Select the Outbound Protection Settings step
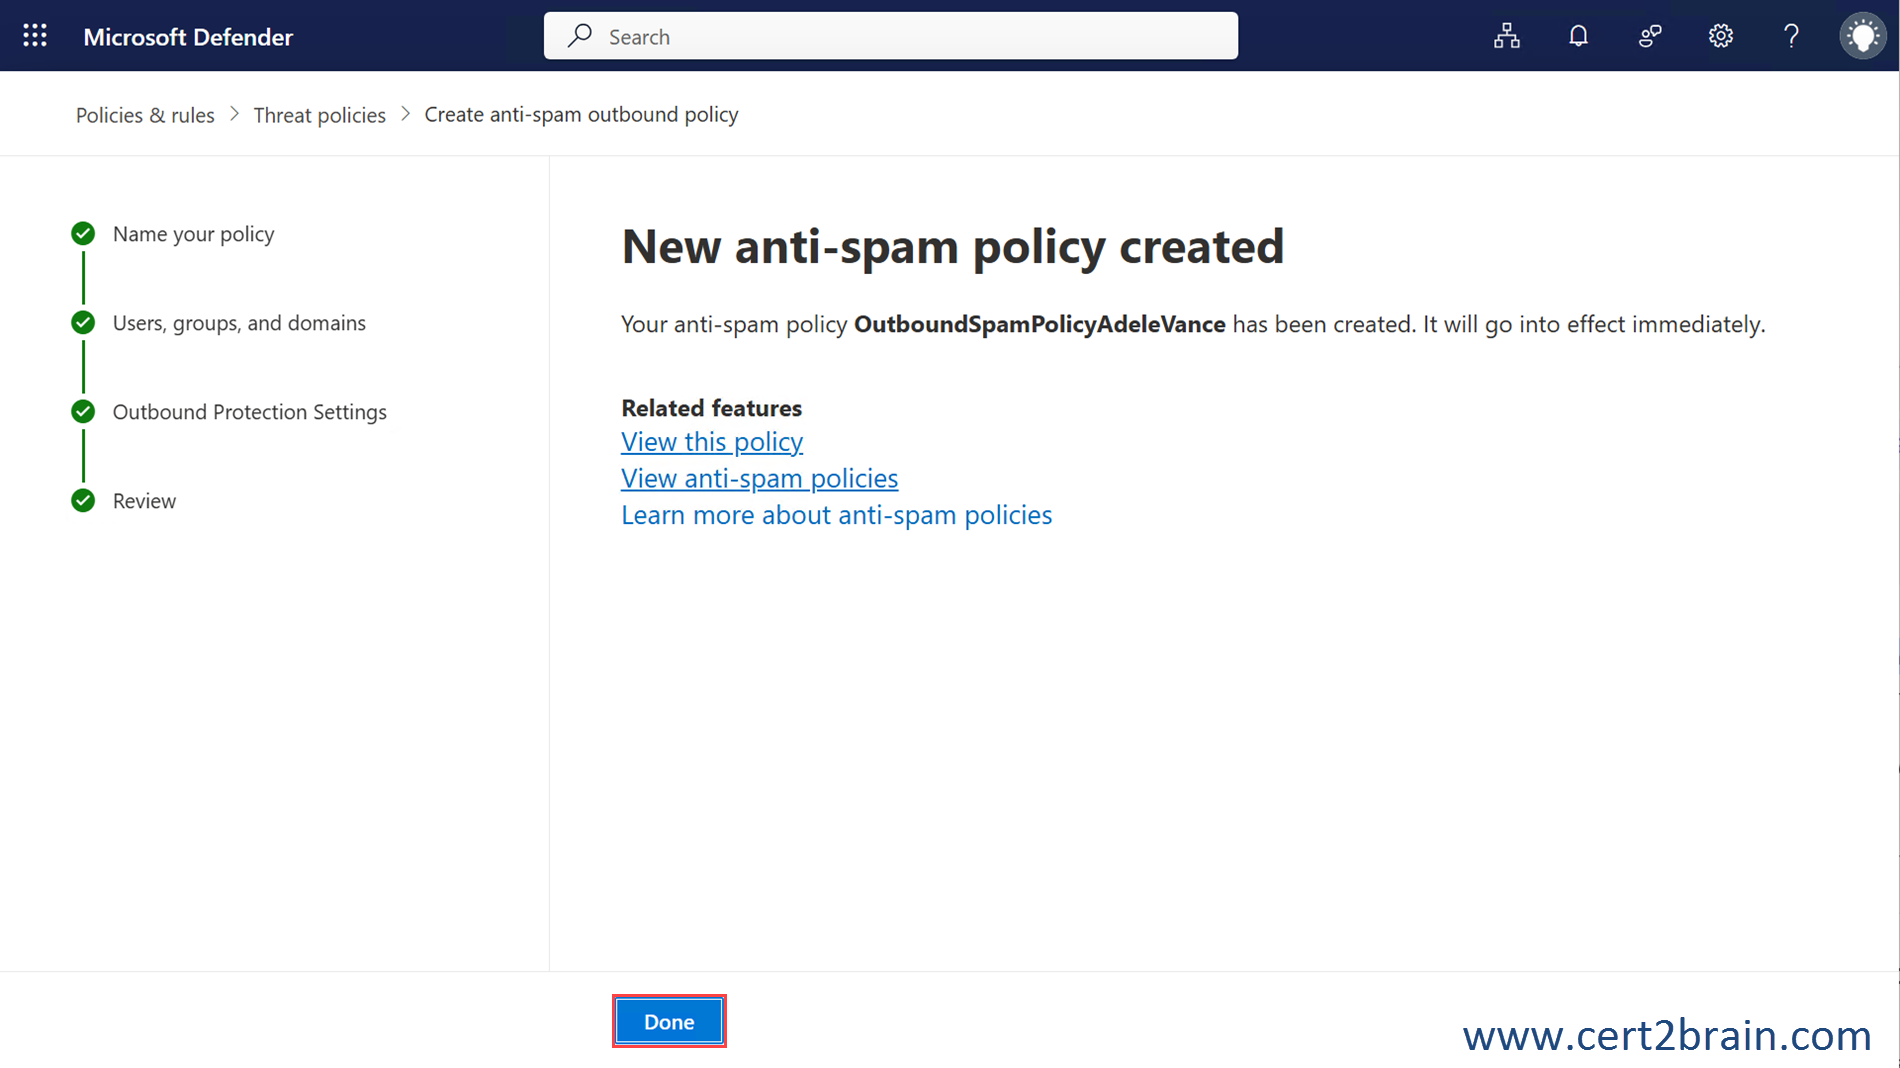This screenshot has height=1068, width=1900. (249, 412)
